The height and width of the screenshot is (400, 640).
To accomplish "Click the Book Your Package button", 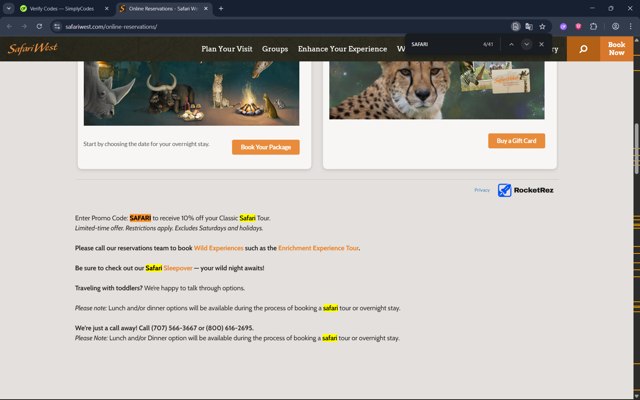I will [x=266, y=147].
